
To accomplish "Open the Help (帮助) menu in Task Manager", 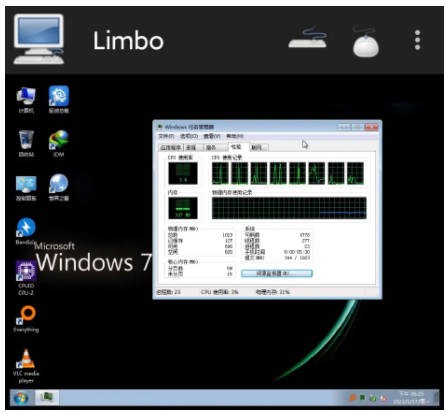I will tap(235, 136).
